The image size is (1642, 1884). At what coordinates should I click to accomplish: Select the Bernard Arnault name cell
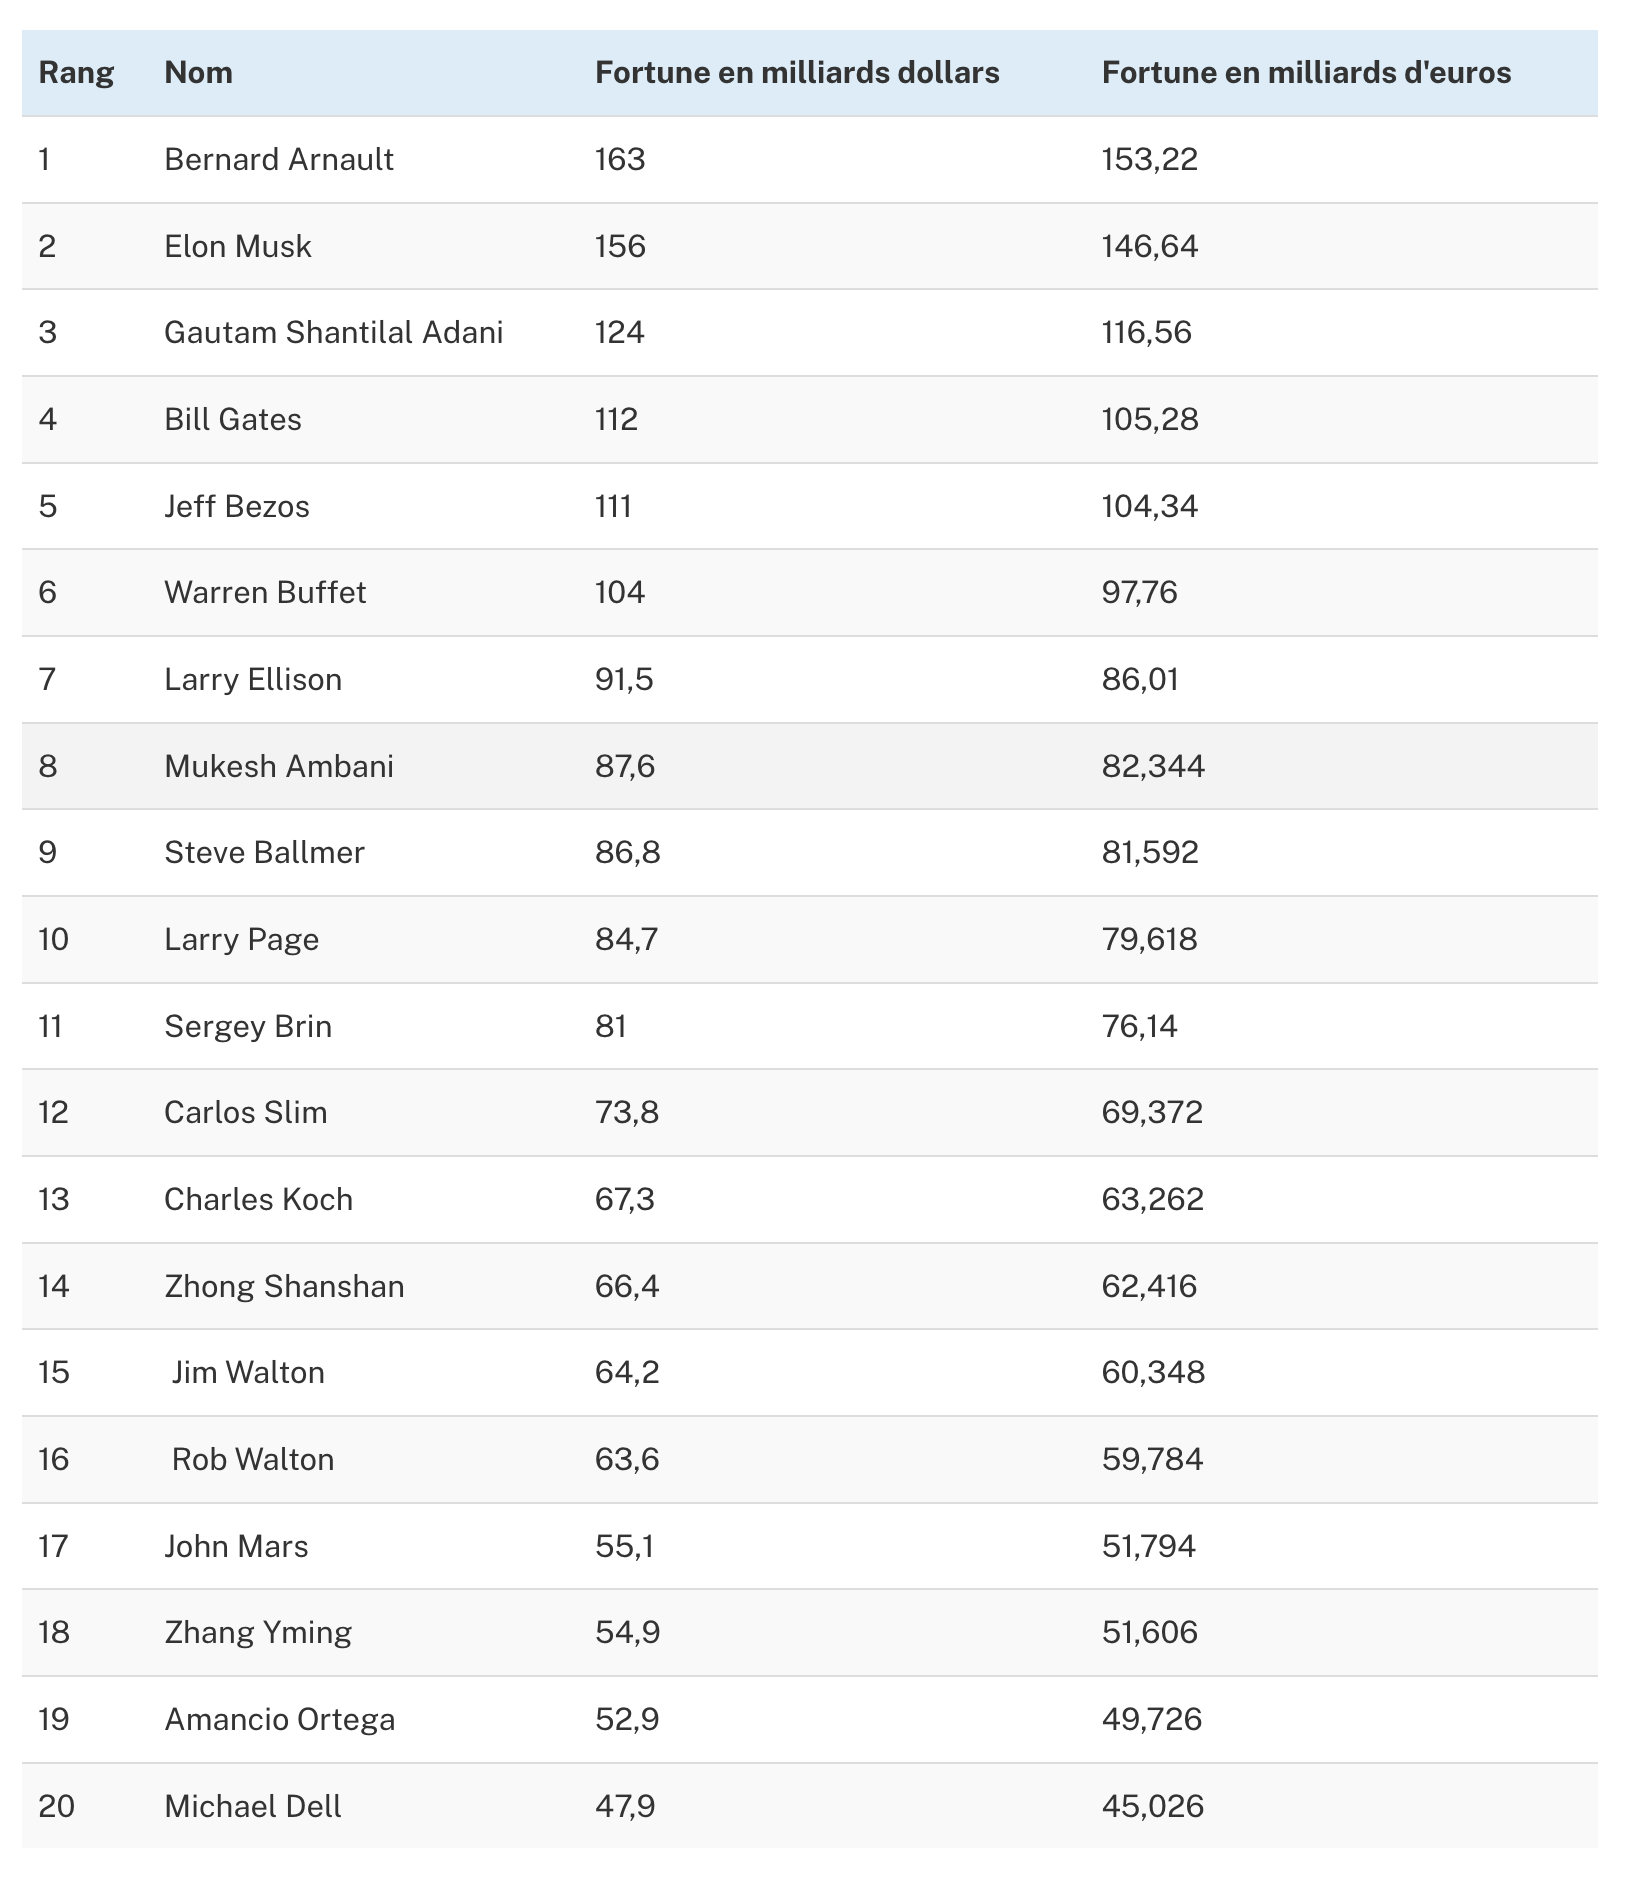(x=279, y=160)
